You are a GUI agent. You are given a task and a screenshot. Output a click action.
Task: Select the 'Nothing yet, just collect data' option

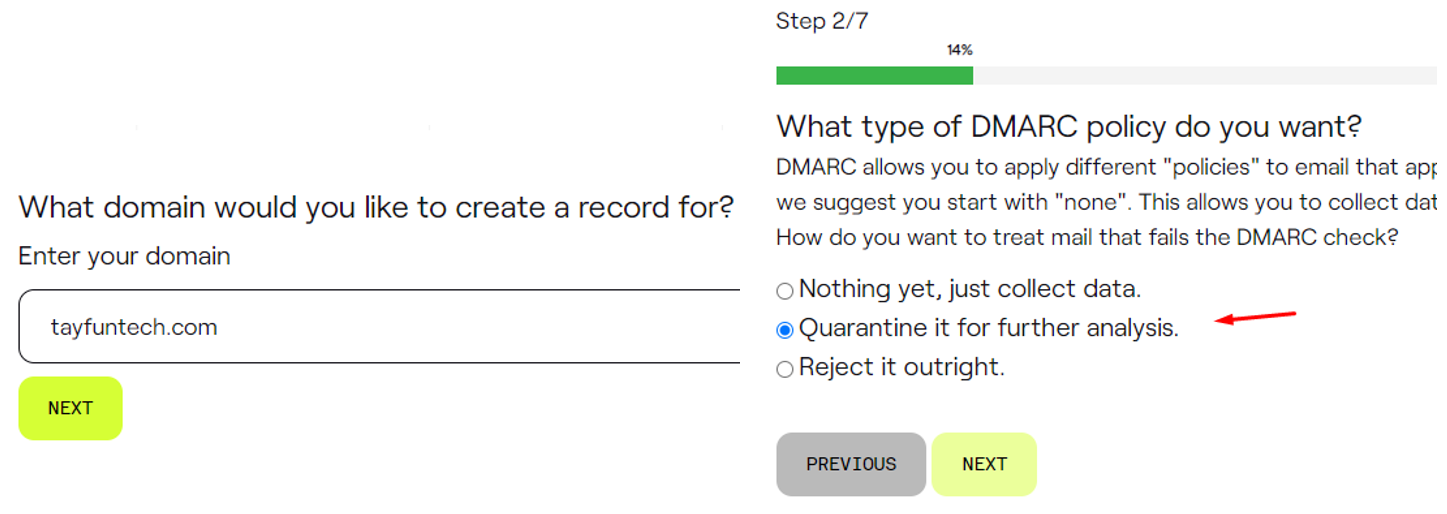tap(785, 291)
